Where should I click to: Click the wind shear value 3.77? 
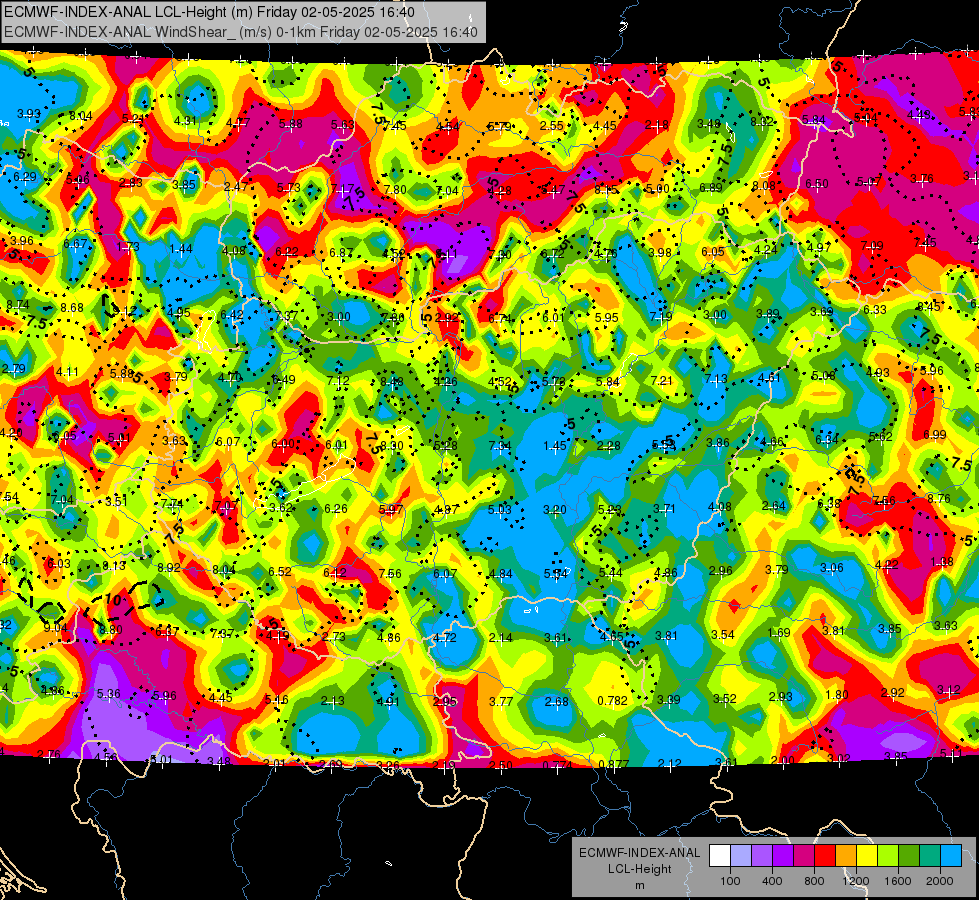pos(501,701)
